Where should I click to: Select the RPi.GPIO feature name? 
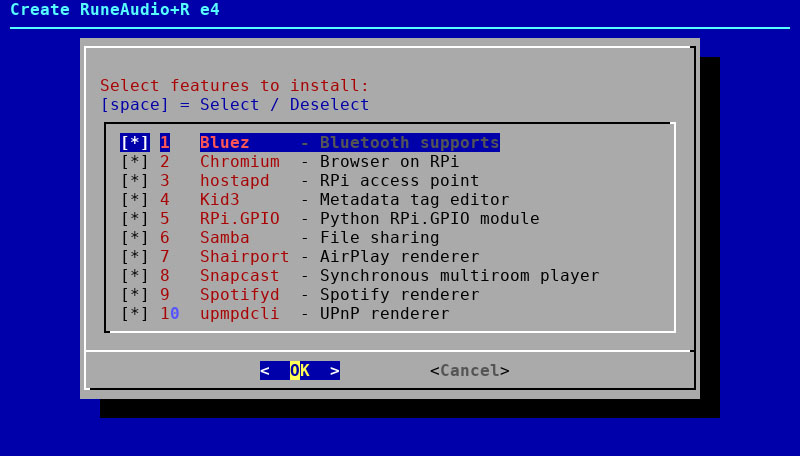[240, 218]
